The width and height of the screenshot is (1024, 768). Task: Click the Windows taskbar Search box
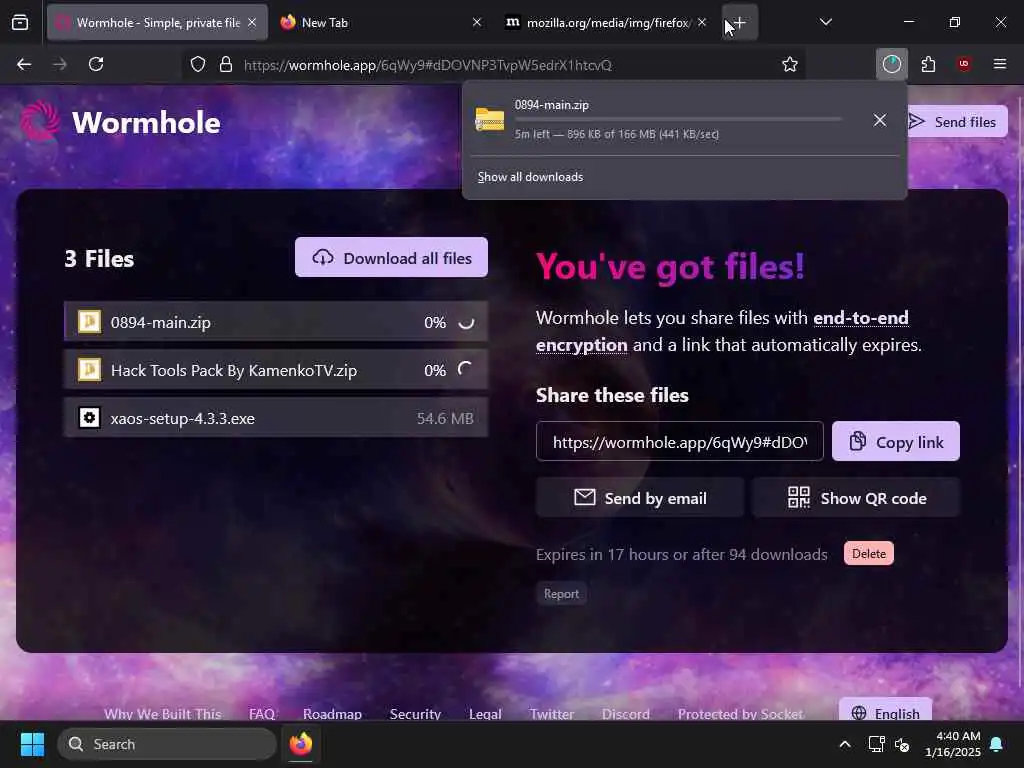167,744
